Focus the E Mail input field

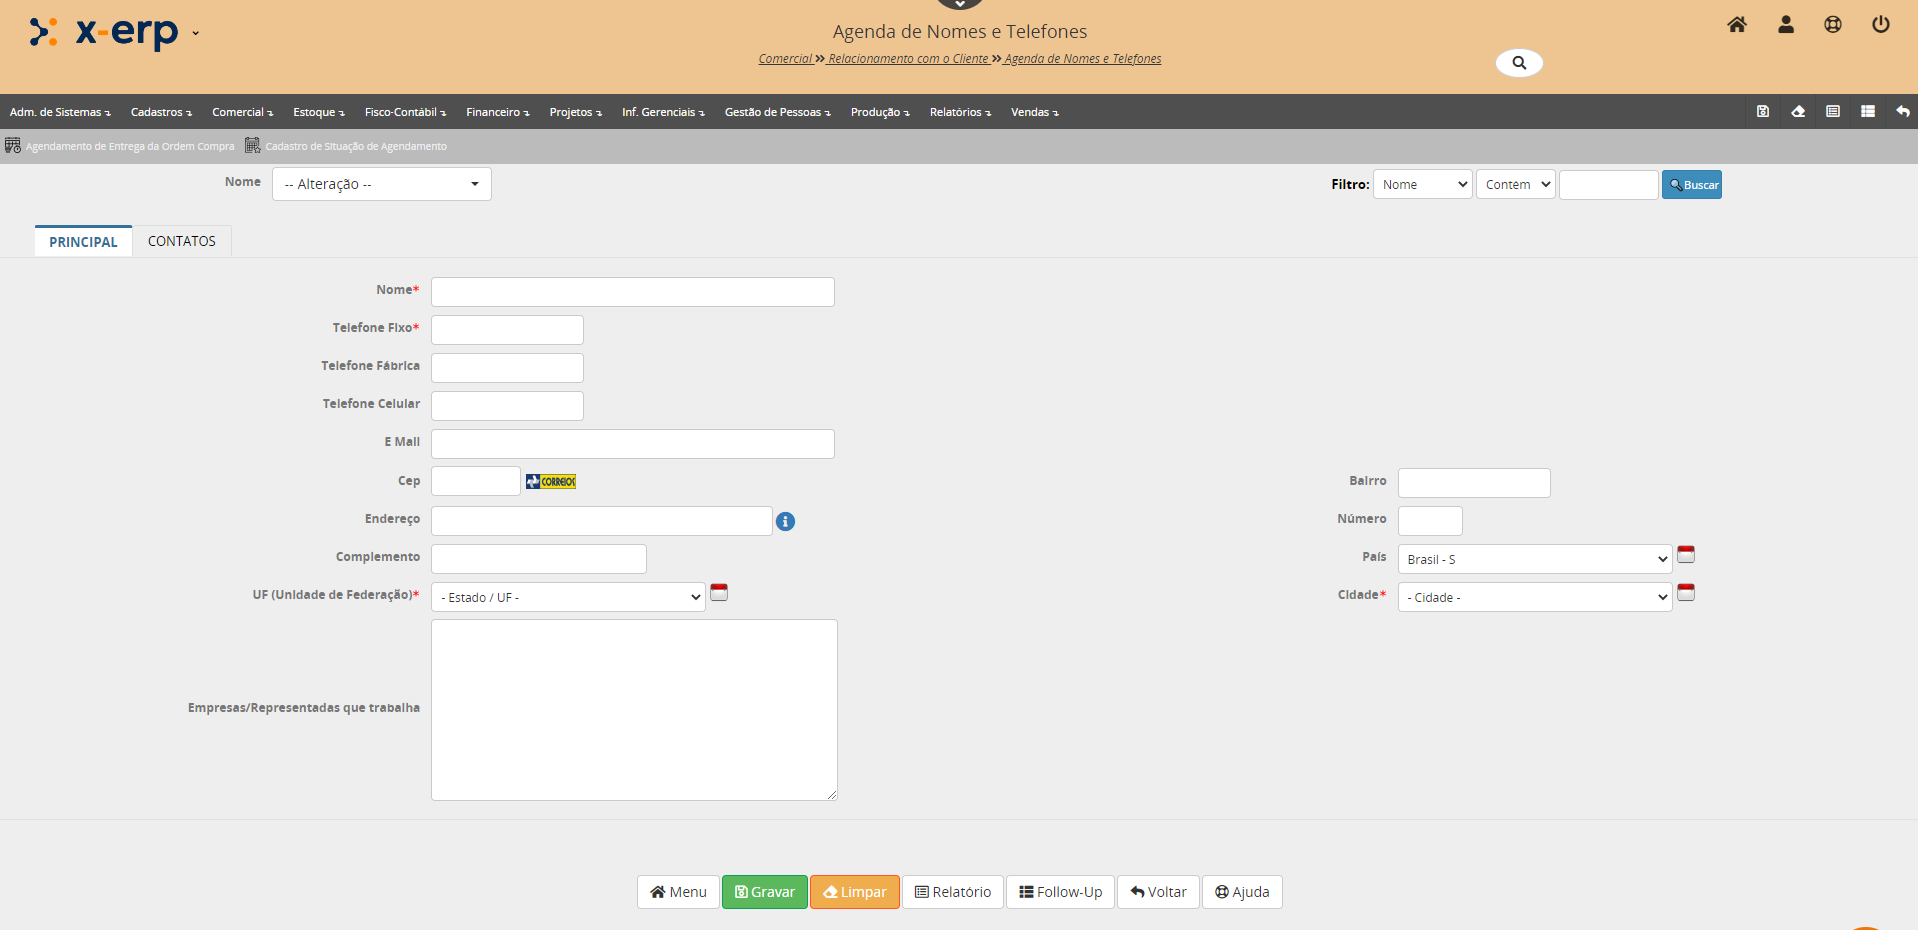click(632, 444)
